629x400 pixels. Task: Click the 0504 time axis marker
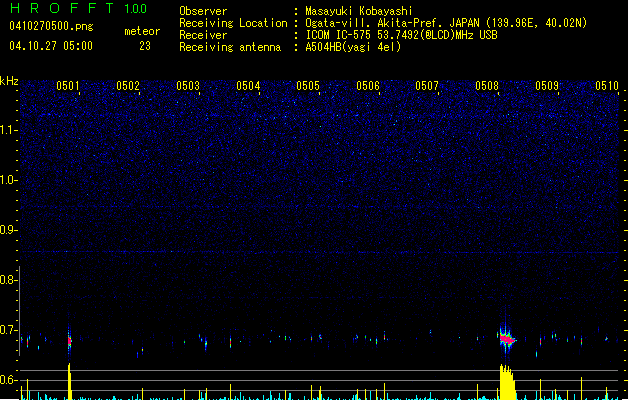tap(248, 86)
